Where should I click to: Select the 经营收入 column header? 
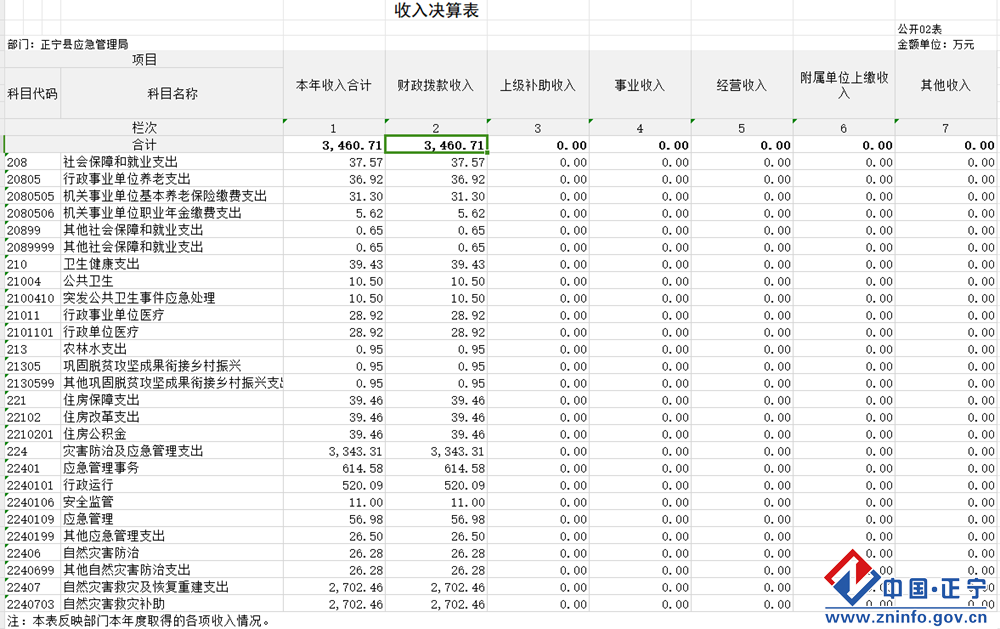pos(742,85)
